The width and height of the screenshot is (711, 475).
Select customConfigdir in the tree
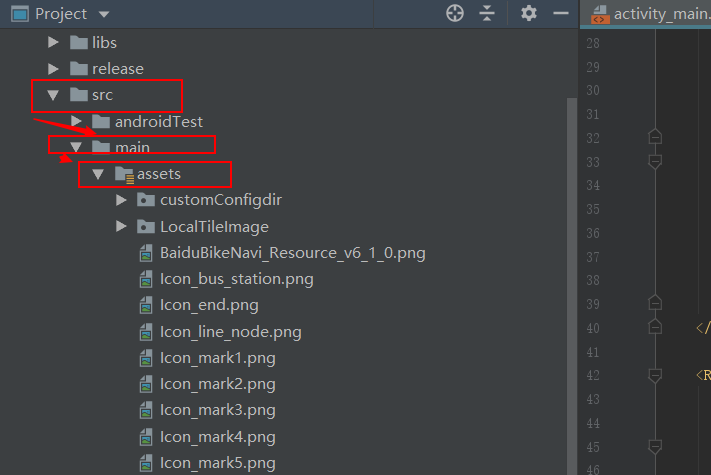click(221, 200)
